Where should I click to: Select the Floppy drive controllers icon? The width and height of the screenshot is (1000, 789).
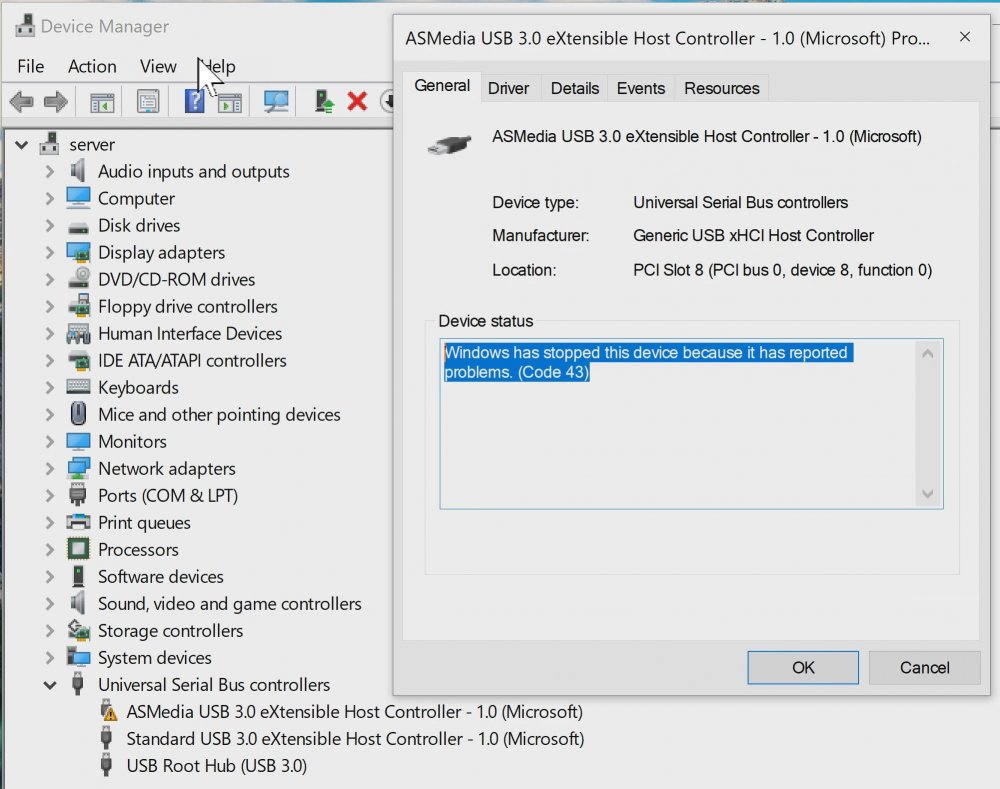click(x=79, y=306)
